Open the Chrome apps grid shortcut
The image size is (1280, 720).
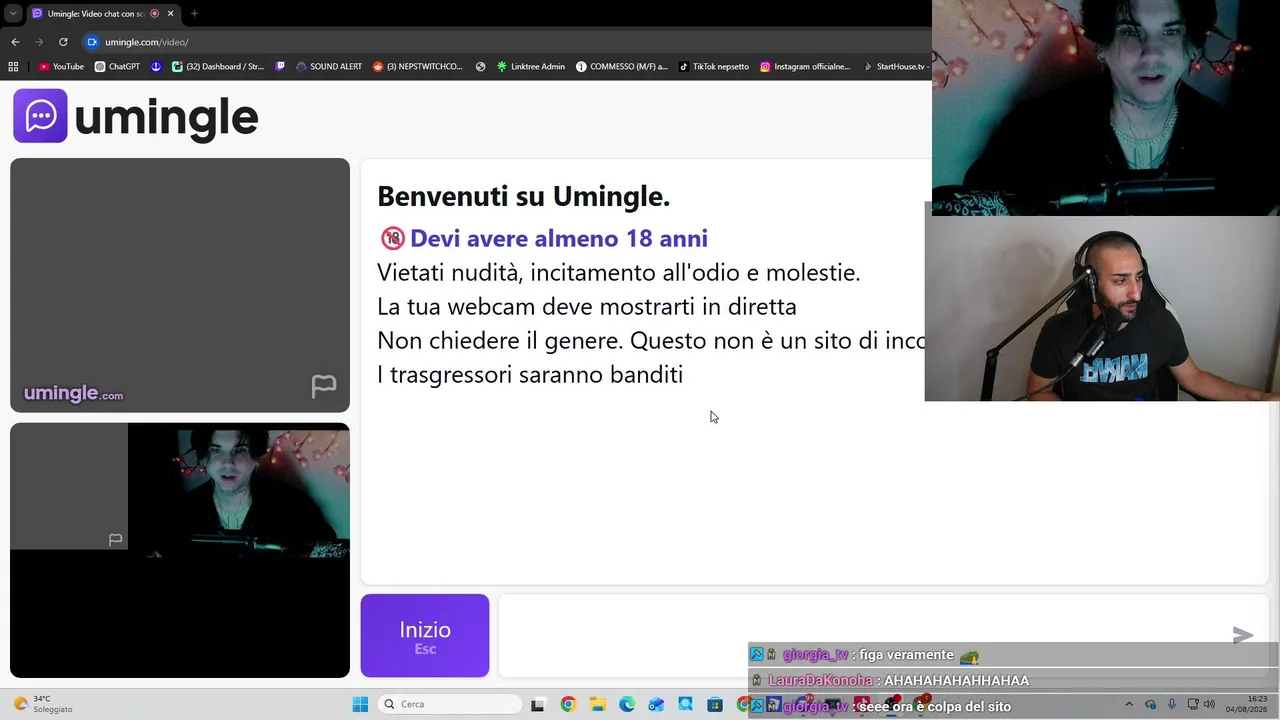pyautogui.click(x=13, y=67)
